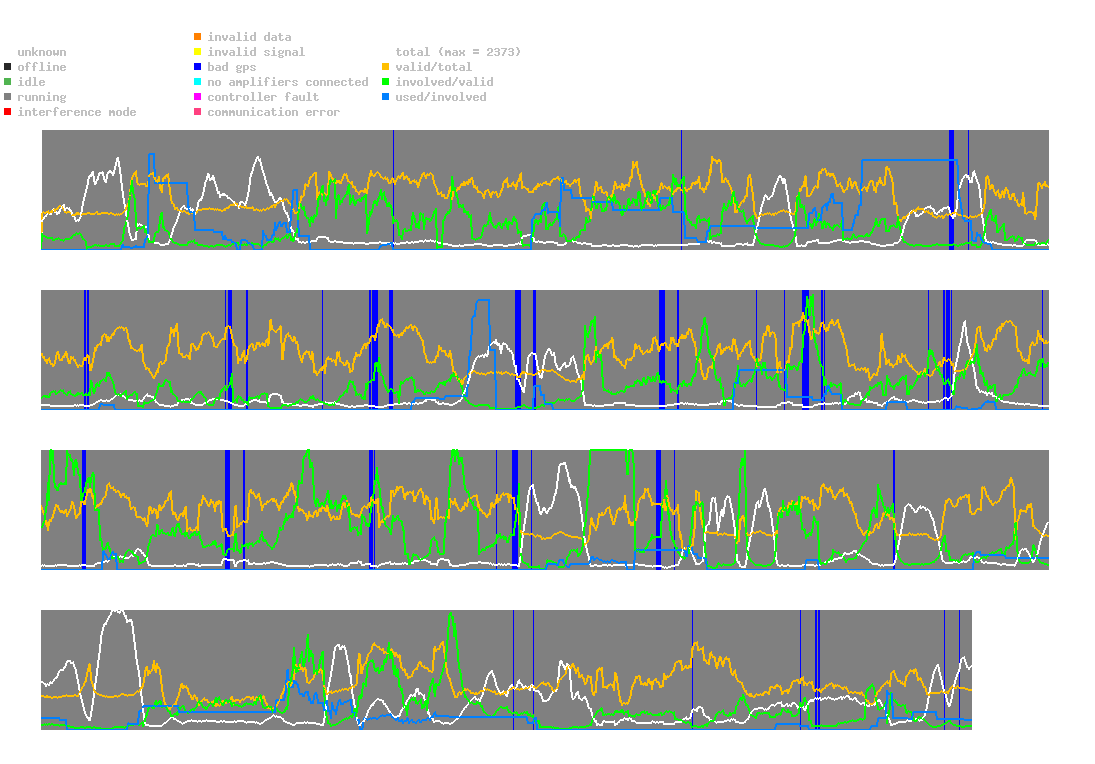Click the yellow invalid signal swatch
1095x764 pixels.
pos(198,52)
